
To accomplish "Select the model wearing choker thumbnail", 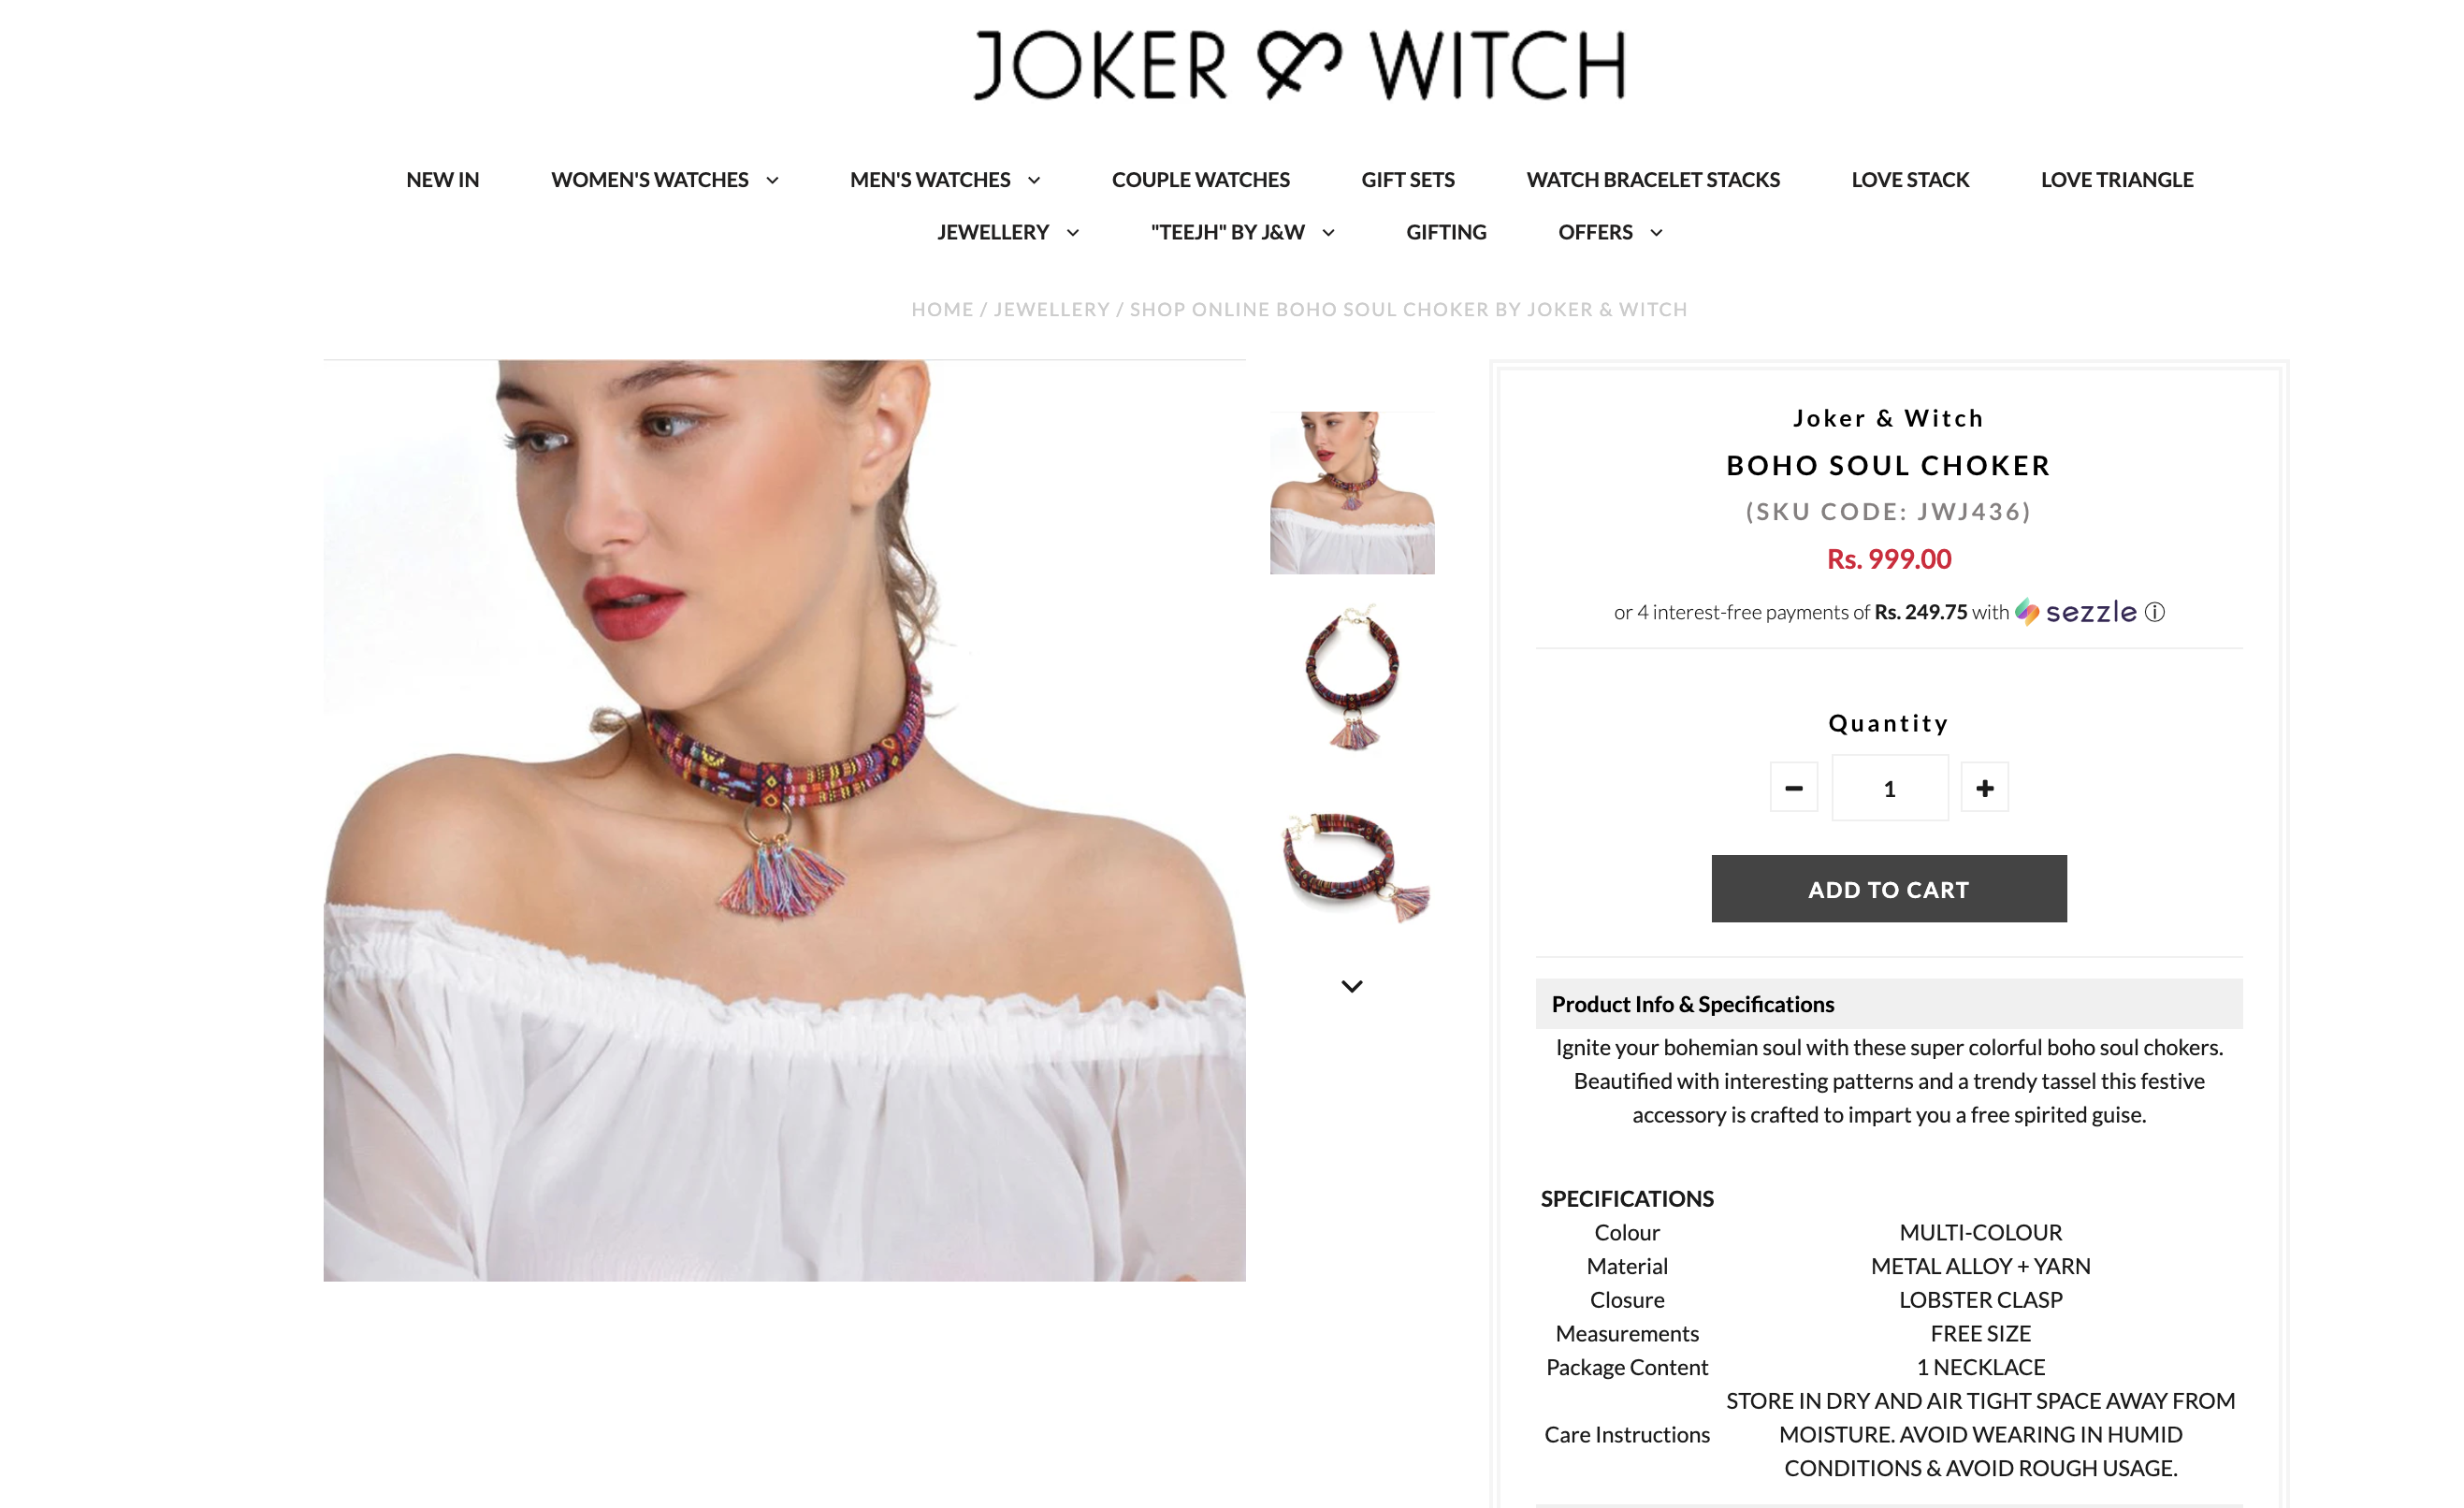I will tap(1352, 492).
